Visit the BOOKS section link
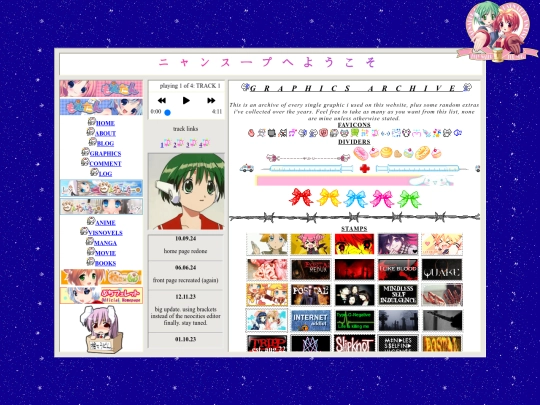540x405 pixels. (x=105, y=263)
